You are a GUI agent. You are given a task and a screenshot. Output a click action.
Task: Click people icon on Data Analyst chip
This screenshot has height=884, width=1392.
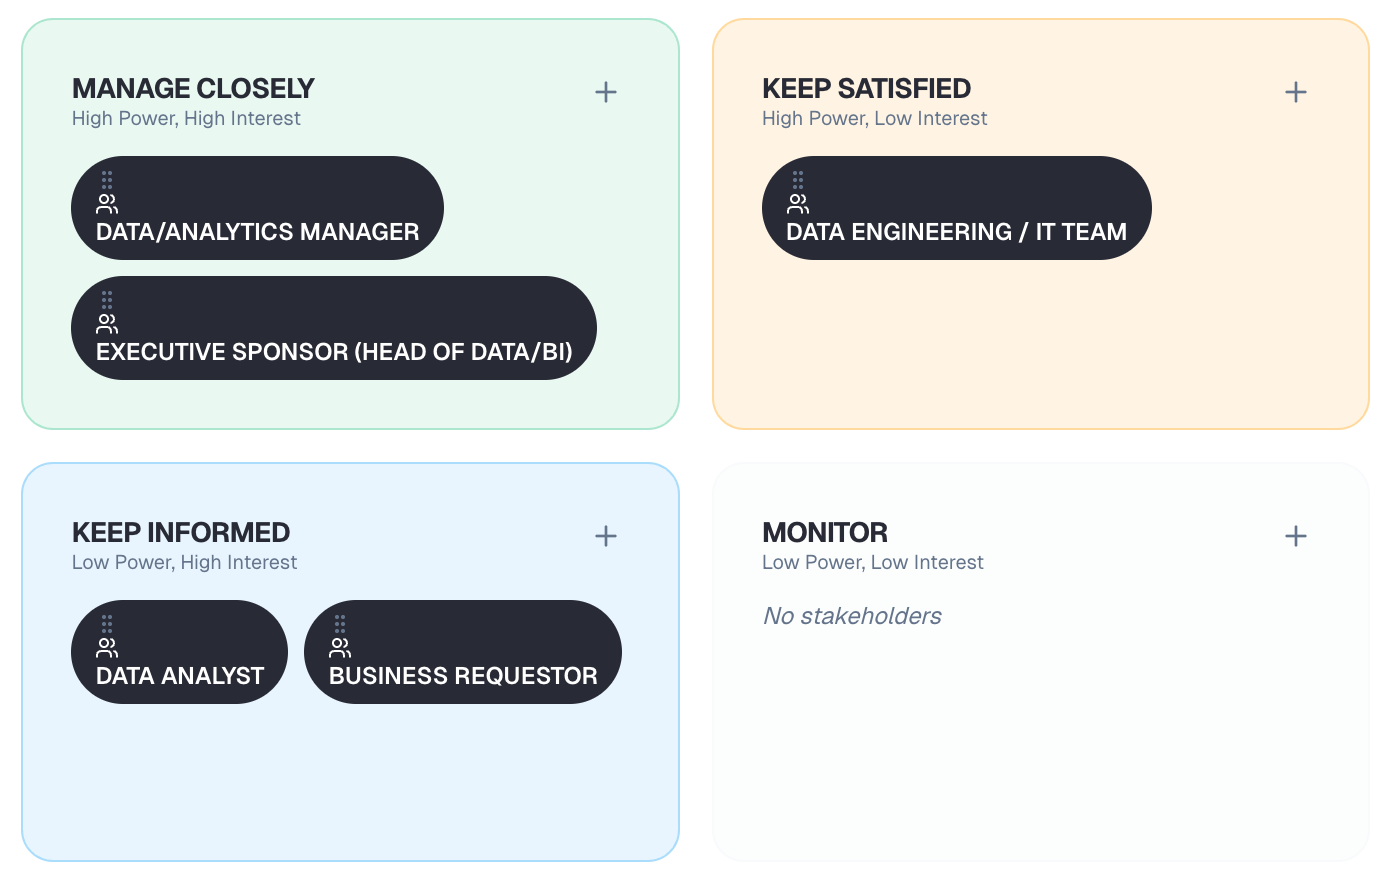point(107,648)
